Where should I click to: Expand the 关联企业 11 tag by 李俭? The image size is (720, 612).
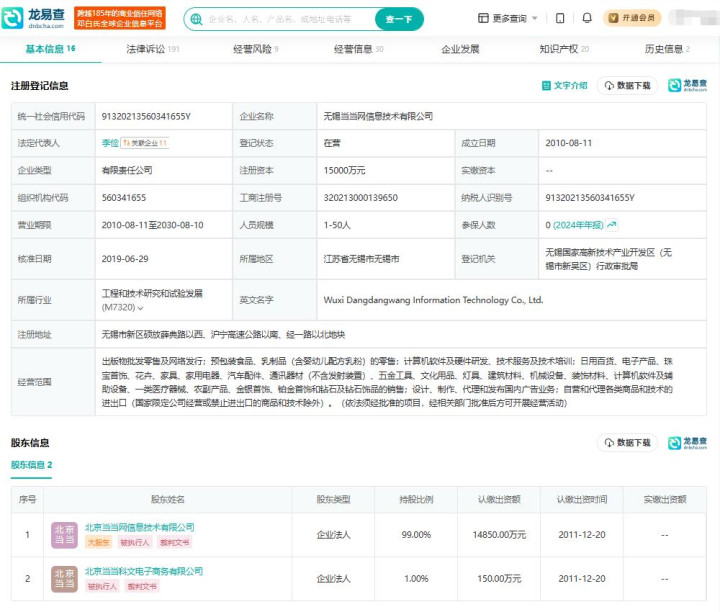click(x=145, y=143)
